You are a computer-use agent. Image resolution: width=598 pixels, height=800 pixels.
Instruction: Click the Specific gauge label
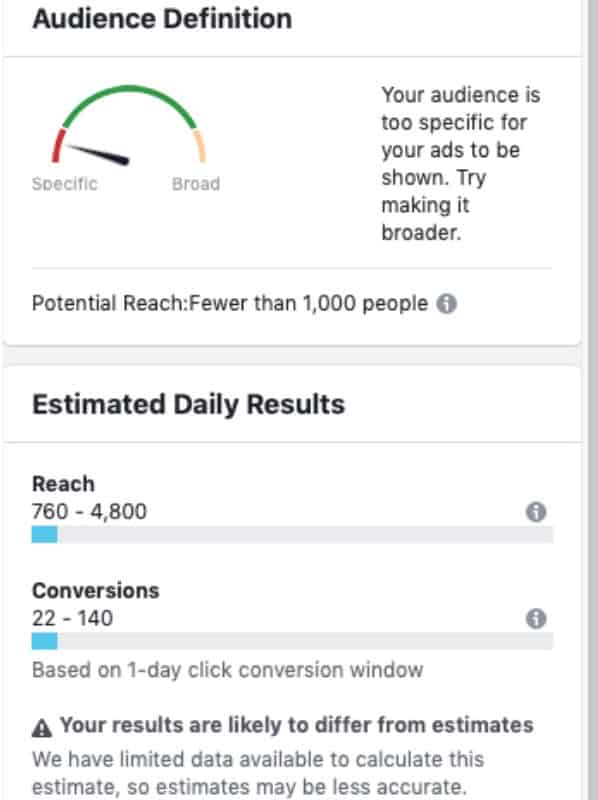click(65, 184)
